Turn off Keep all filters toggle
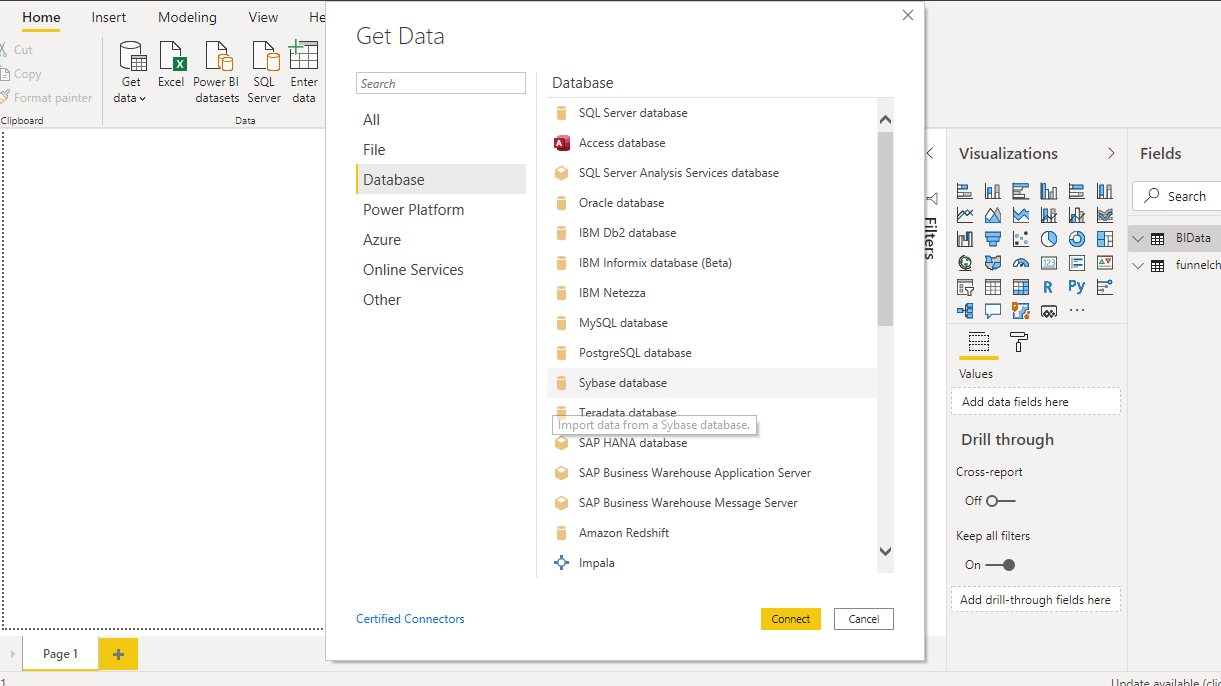Viewport: 1221px width, 686px height. click(x=1000, y=565)
